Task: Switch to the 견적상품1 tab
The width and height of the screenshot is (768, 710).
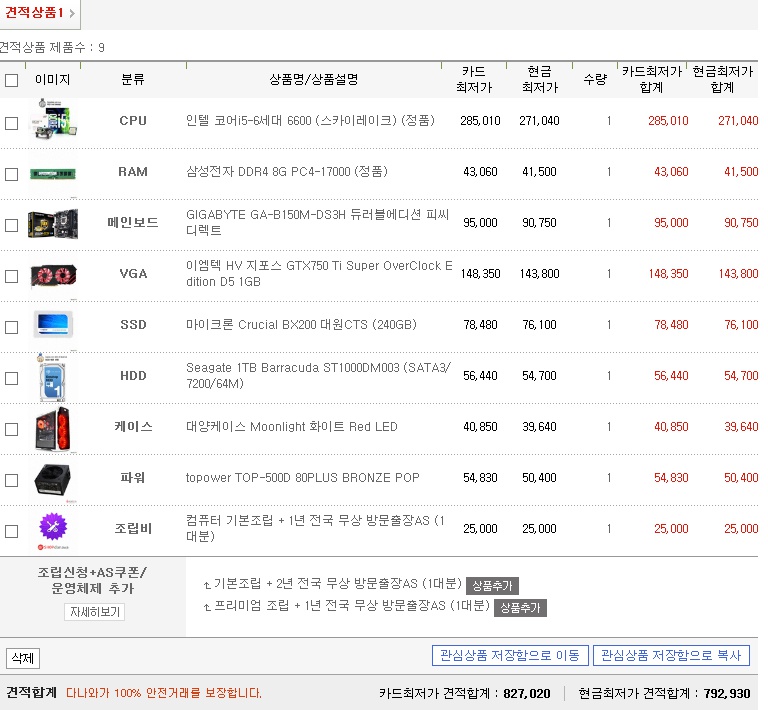Action: [35, 12]
